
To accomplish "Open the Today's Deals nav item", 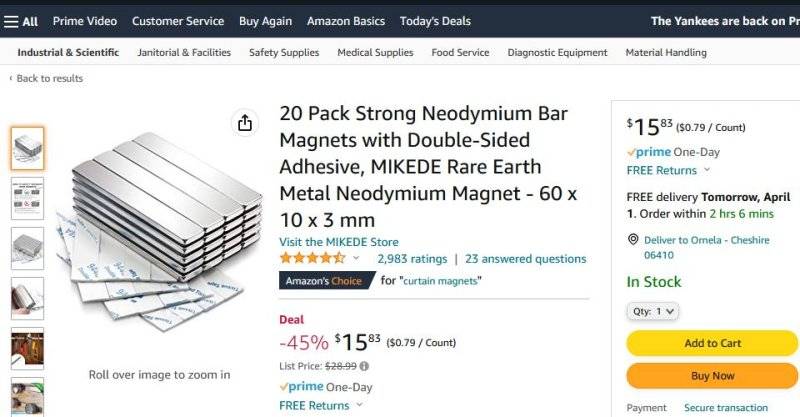I will tap(434, 21).
